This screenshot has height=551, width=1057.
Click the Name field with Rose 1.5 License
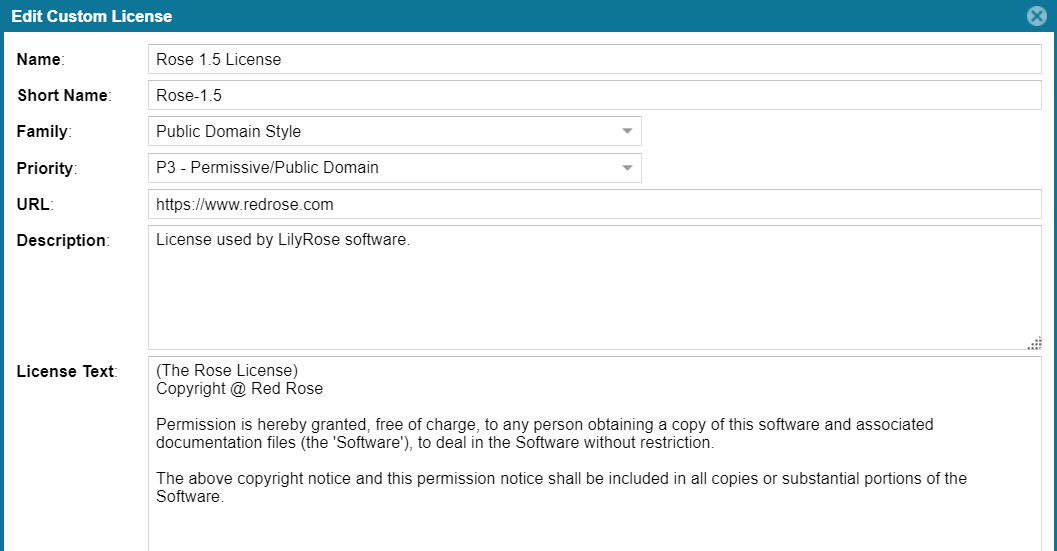(x=594, y=59)
